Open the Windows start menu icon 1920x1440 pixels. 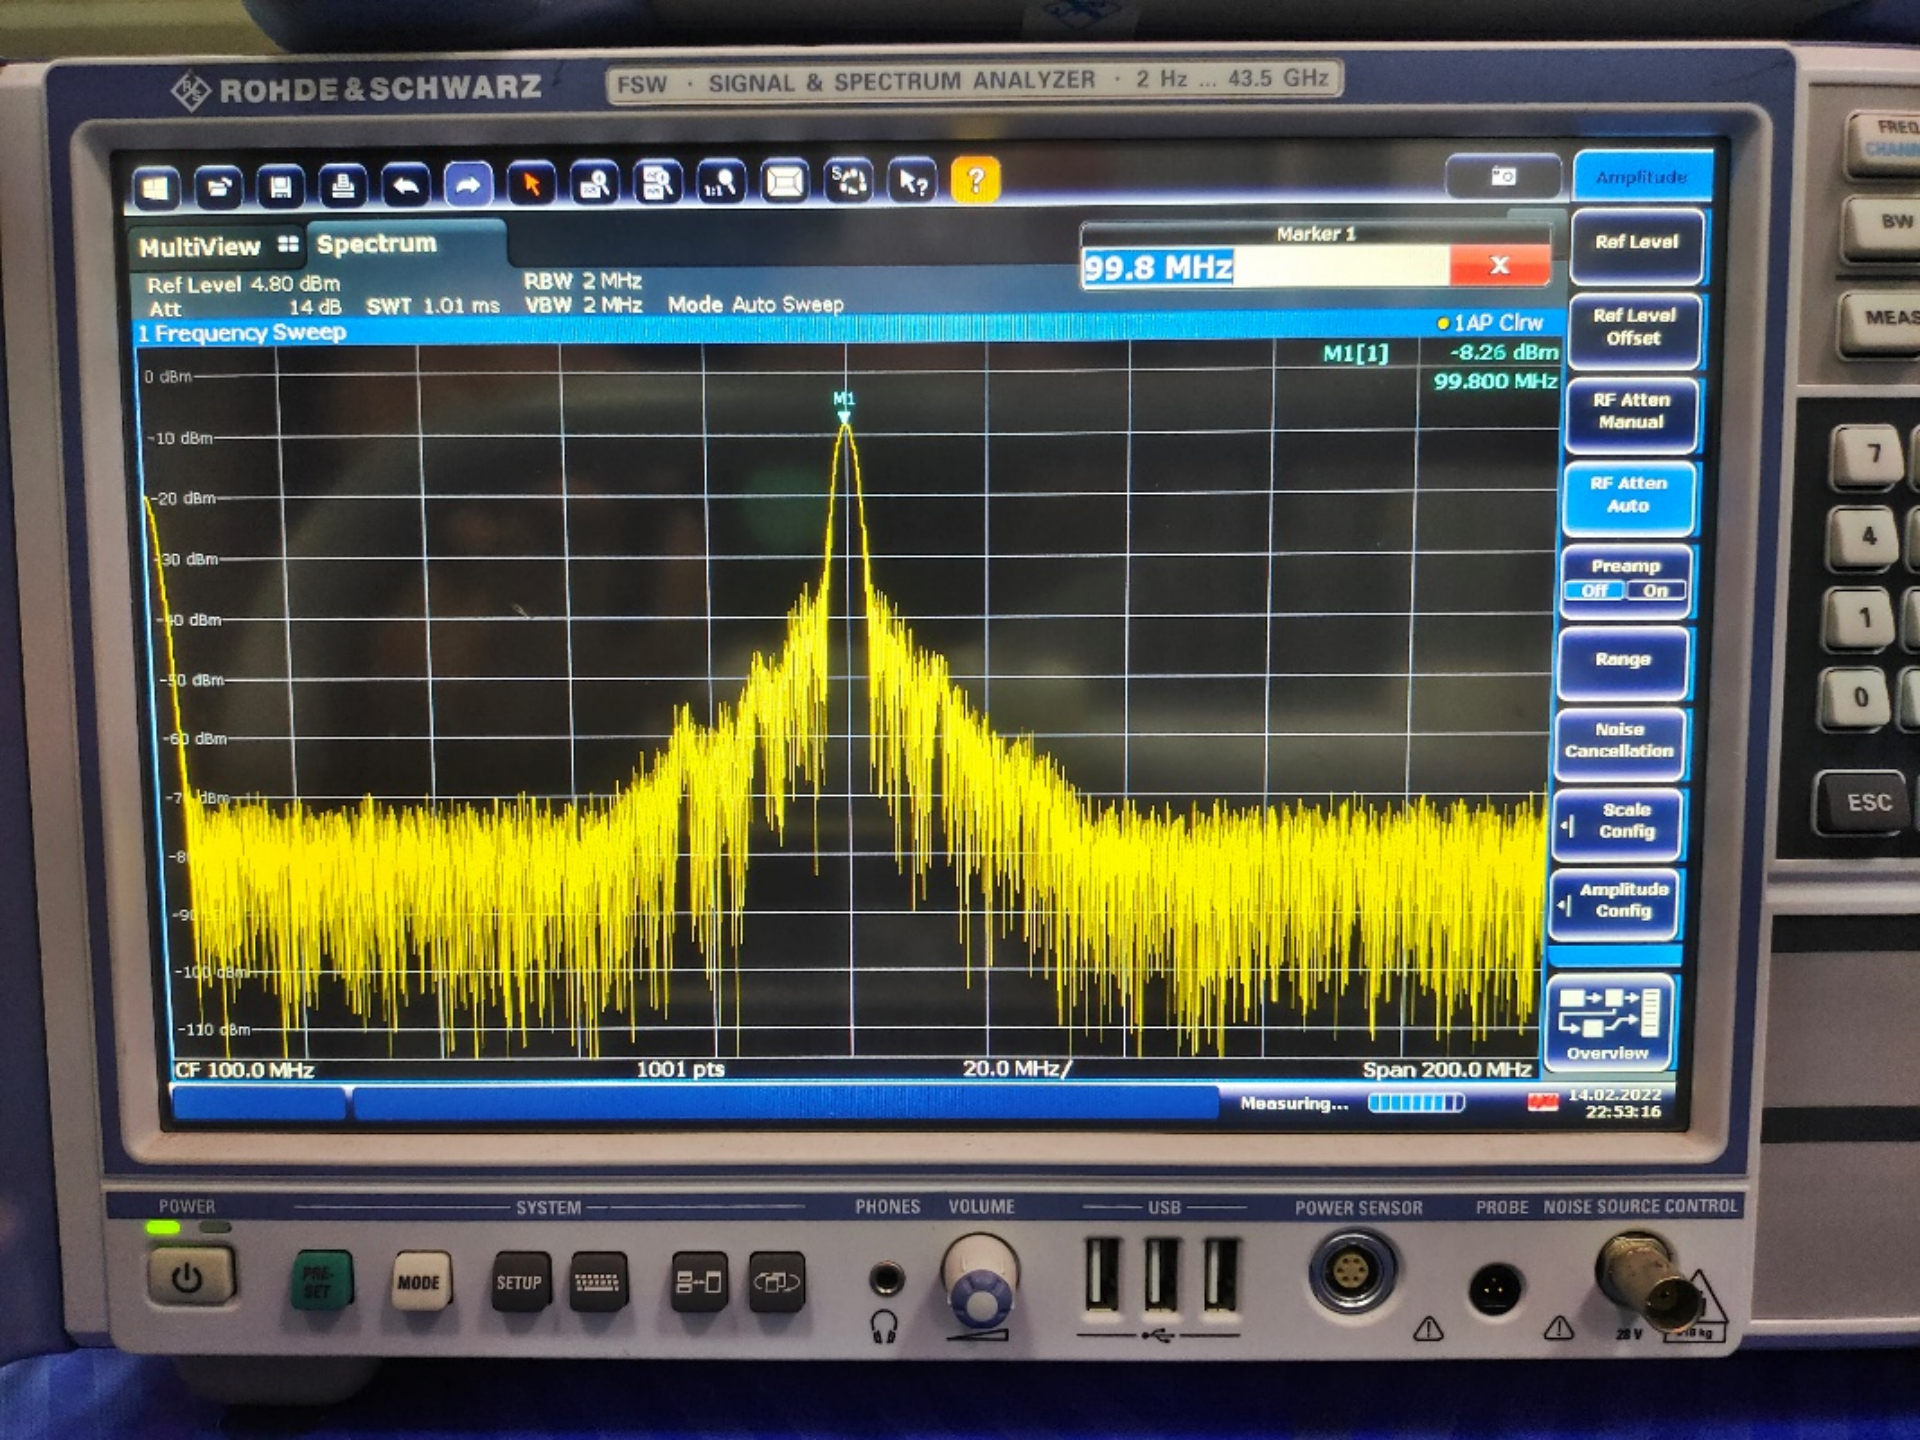click(156, 188)
